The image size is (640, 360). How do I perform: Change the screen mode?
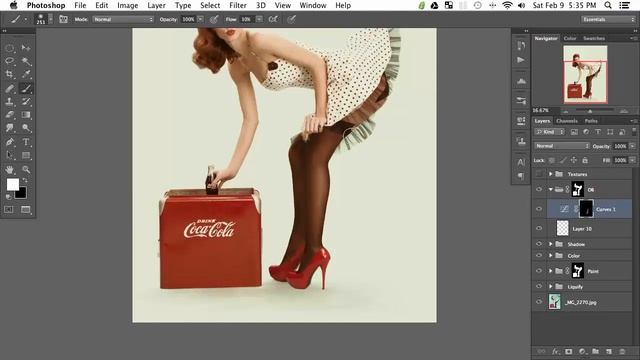point(26,209)
